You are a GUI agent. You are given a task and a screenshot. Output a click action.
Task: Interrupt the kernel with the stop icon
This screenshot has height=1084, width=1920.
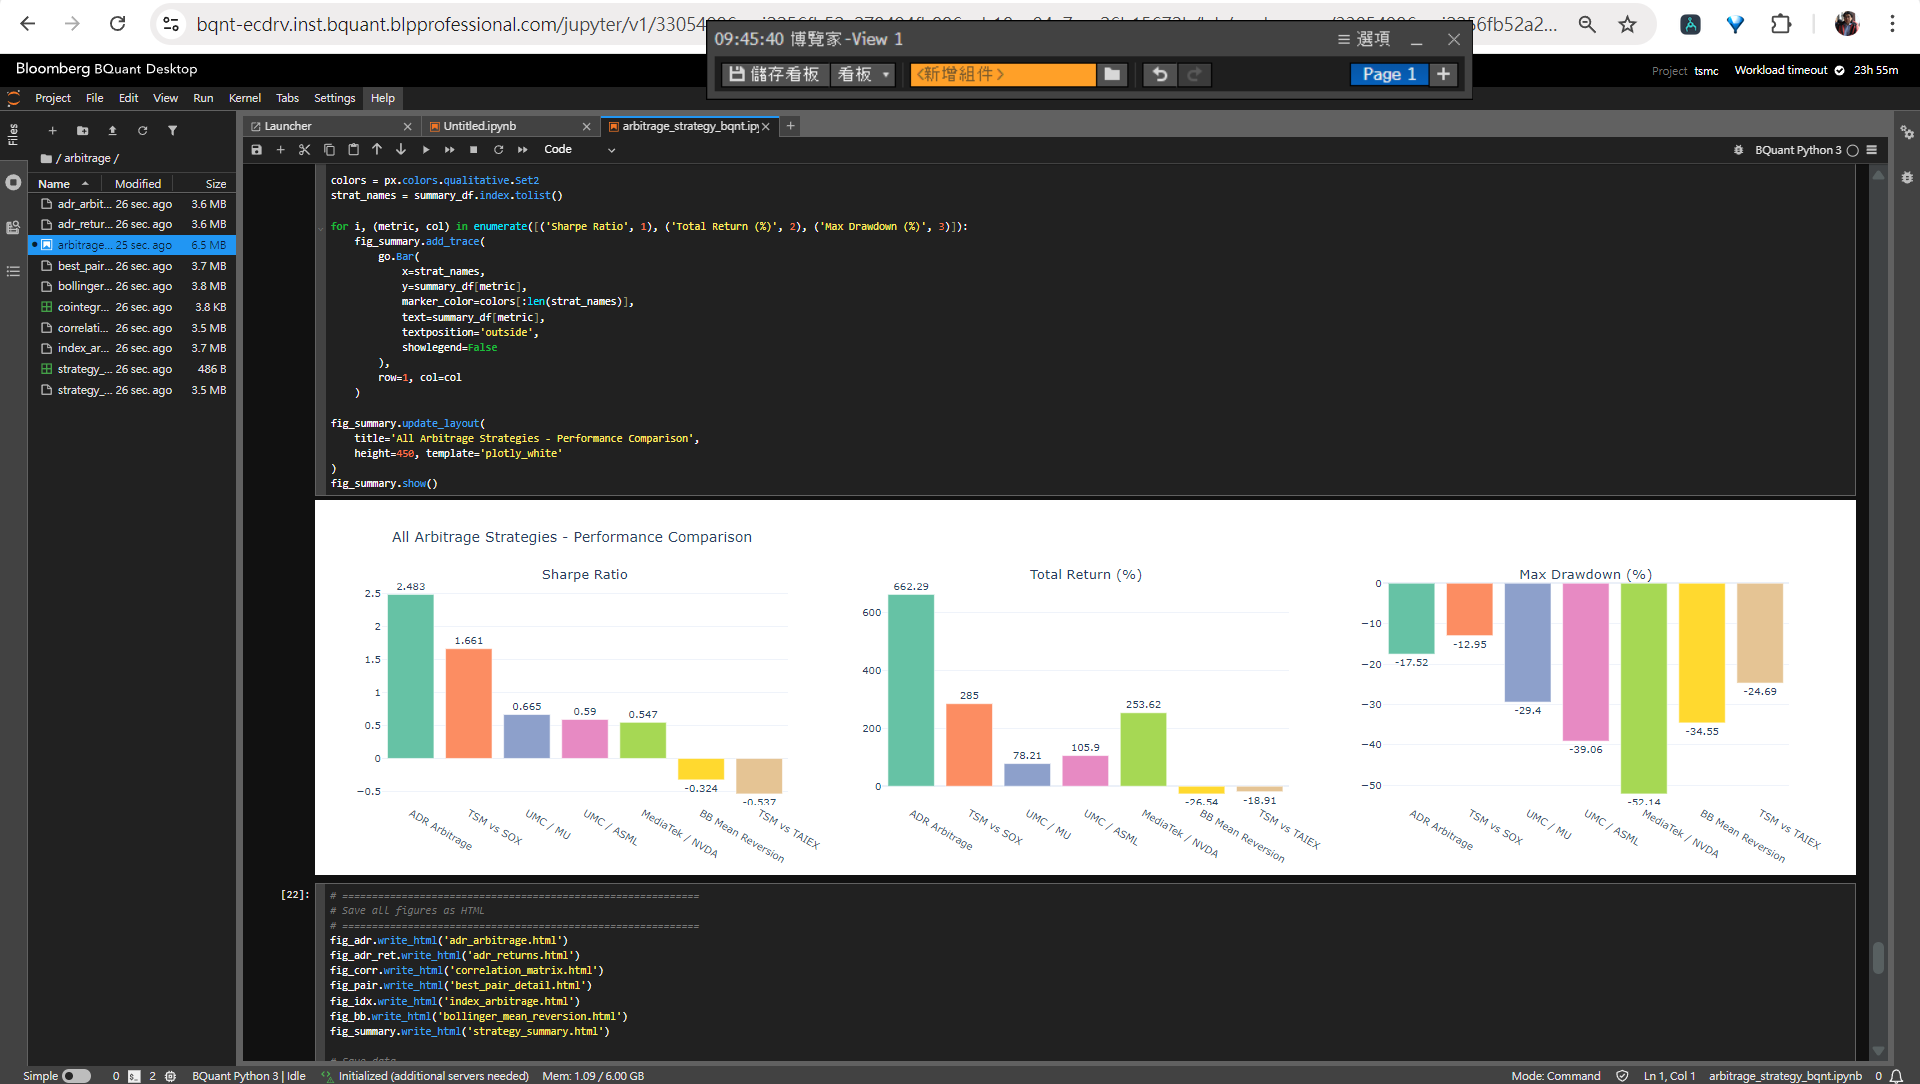473,150
